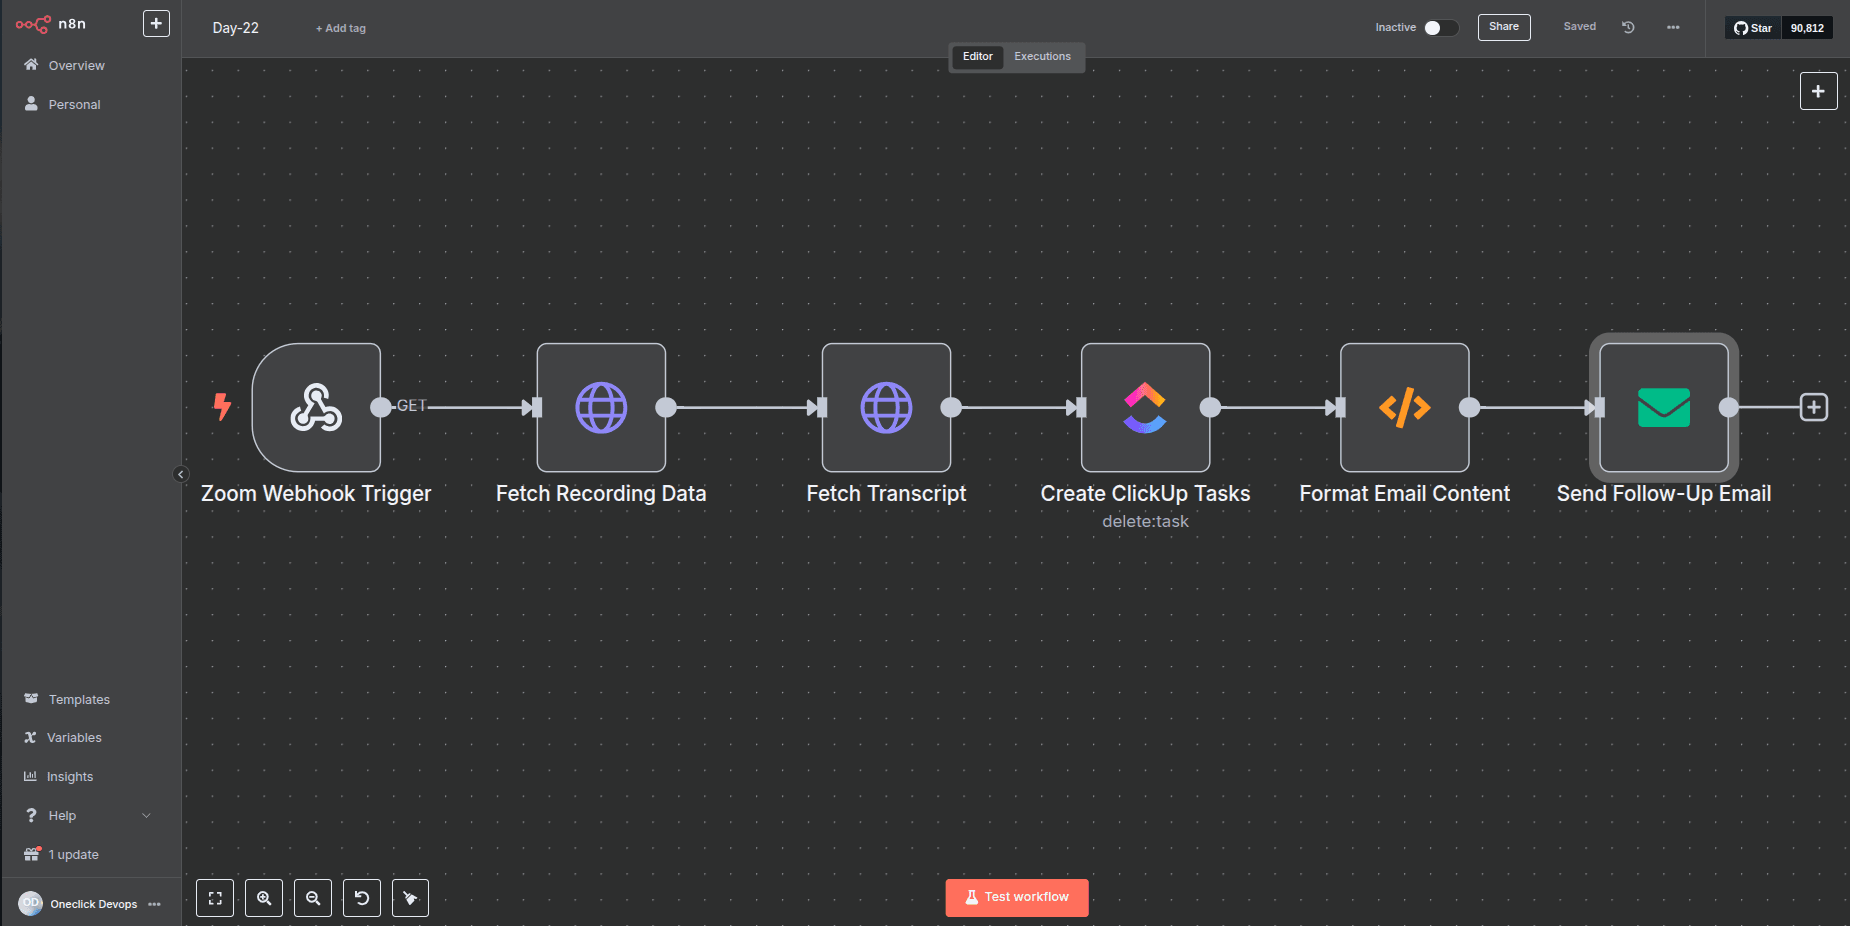Viewport: 1850px width, 926px height.
Task: Click the GET label on webhook connection
Action: tap(412, 406)
